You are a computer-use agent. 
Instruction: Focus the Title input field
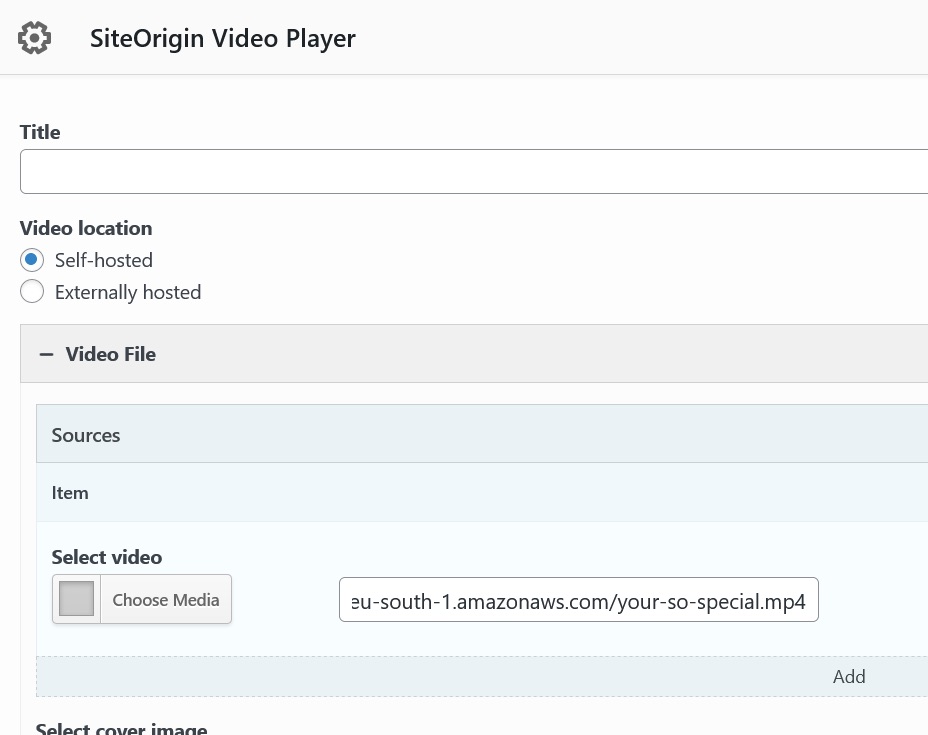(473, 172)
